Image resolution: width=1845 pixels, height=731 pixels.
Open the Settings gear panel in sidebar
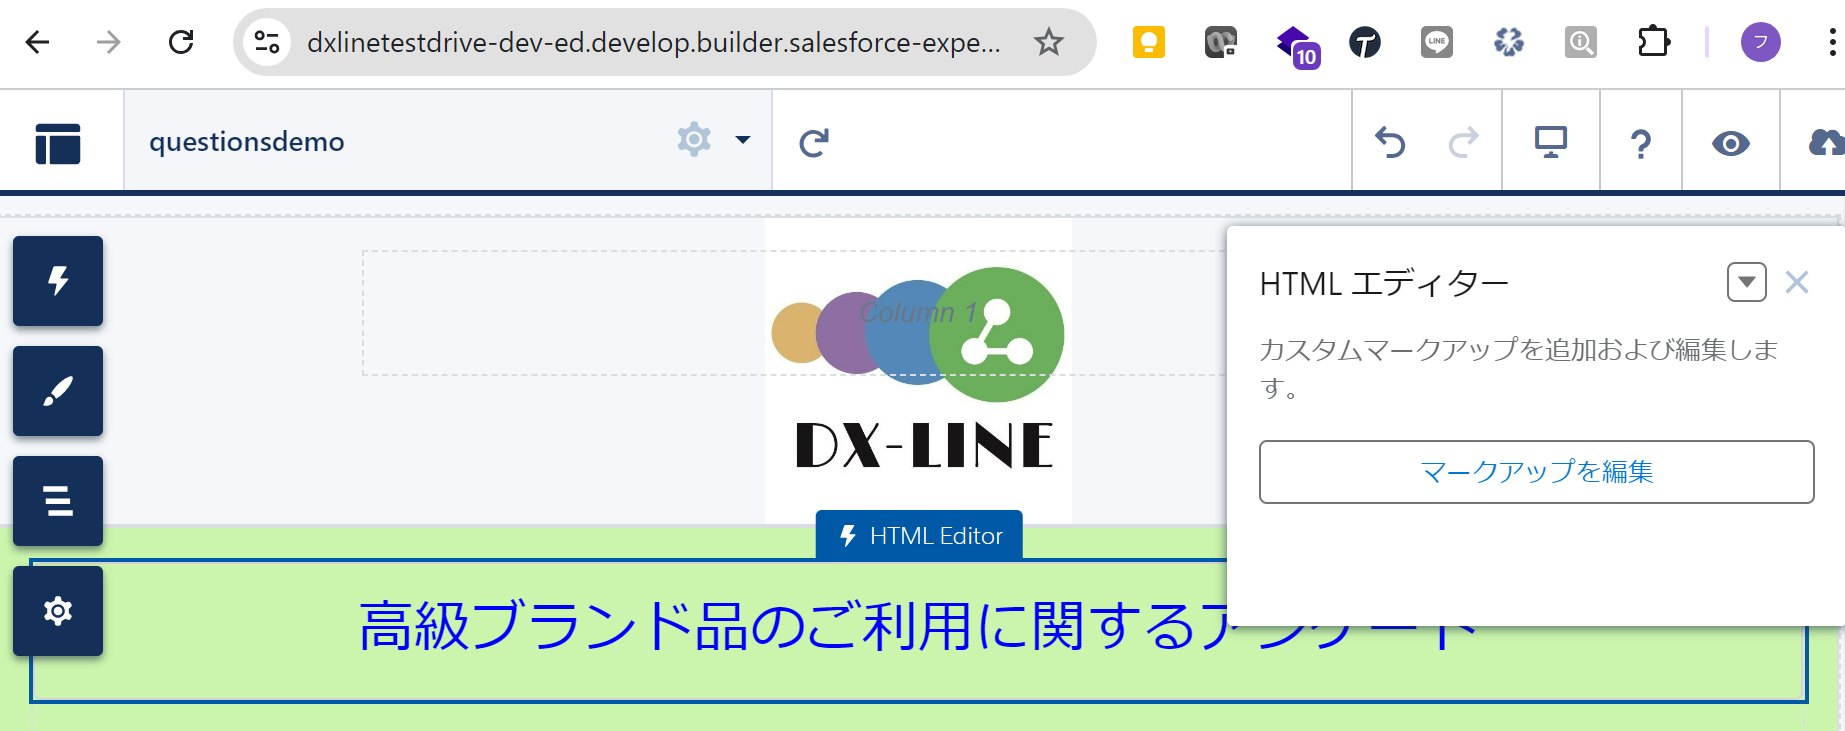[x=58, y=611]
